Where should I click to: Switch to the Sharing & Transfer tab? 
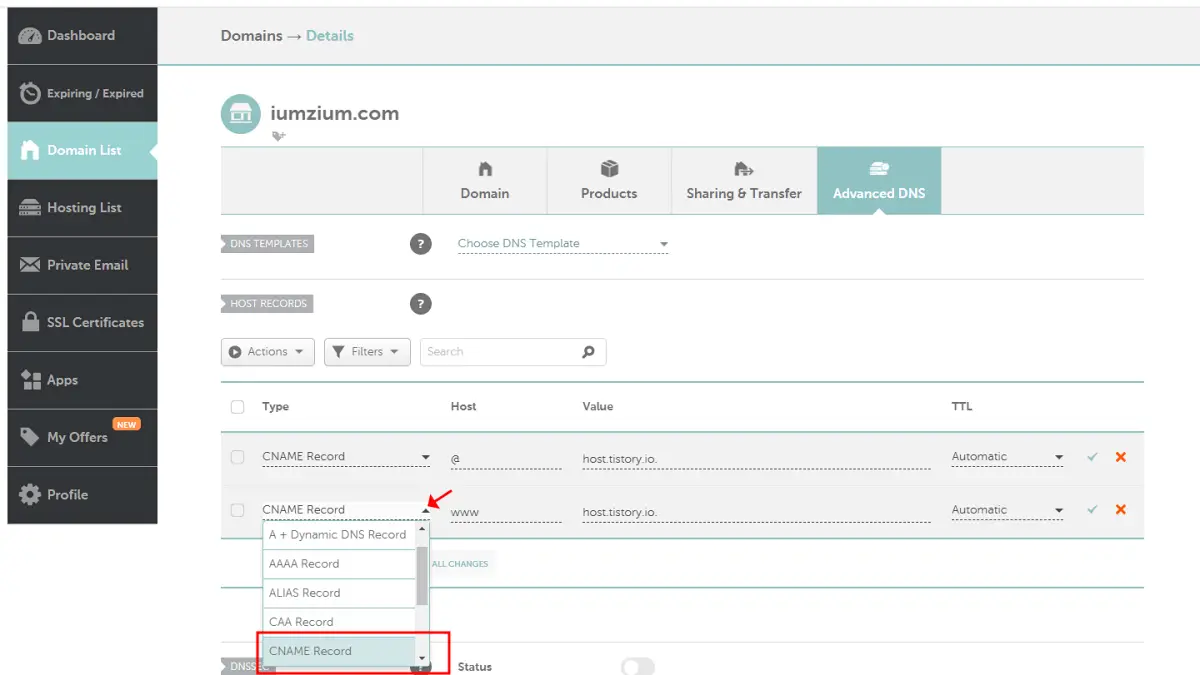coord(744,180)
